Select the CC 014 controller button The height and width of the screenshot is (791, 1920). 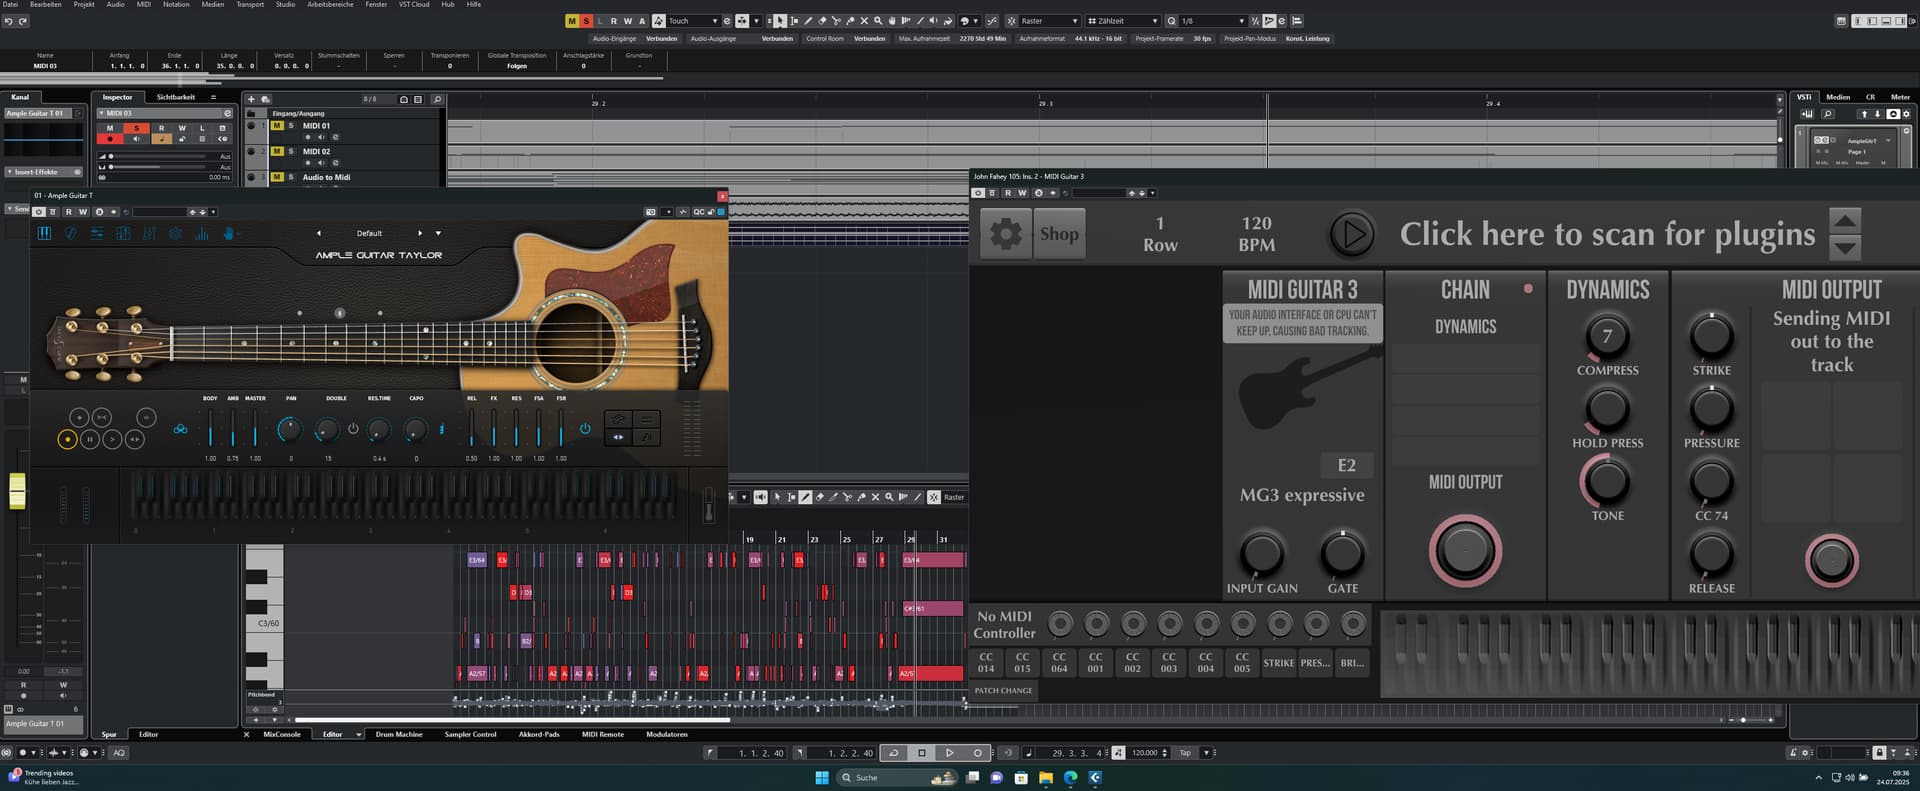pyautogui.click(x=986, y=662)
